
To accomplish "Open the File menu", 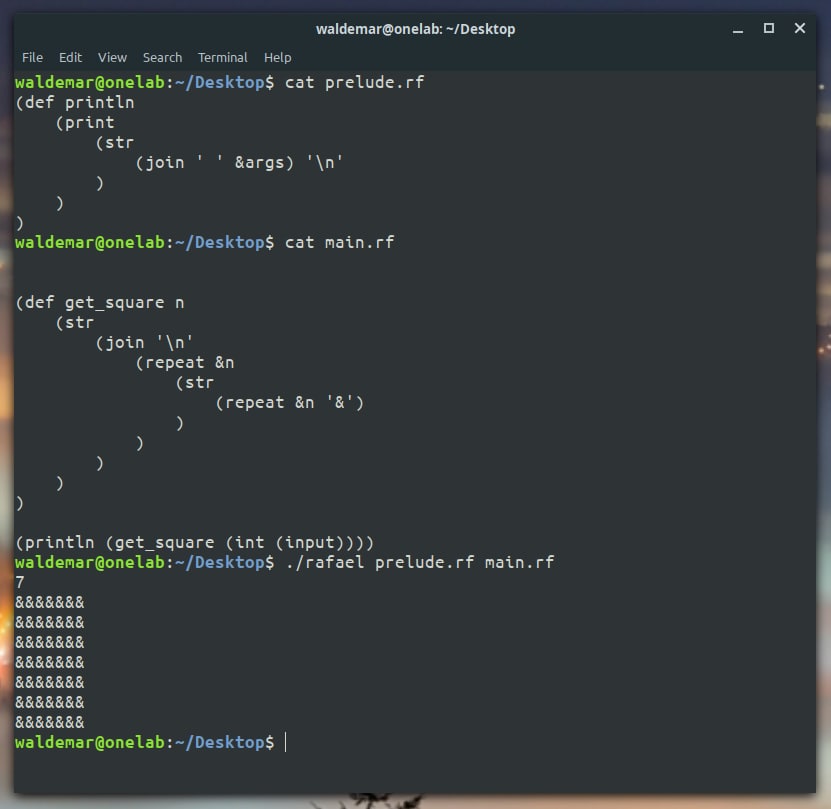I will (x=32, y=57).
